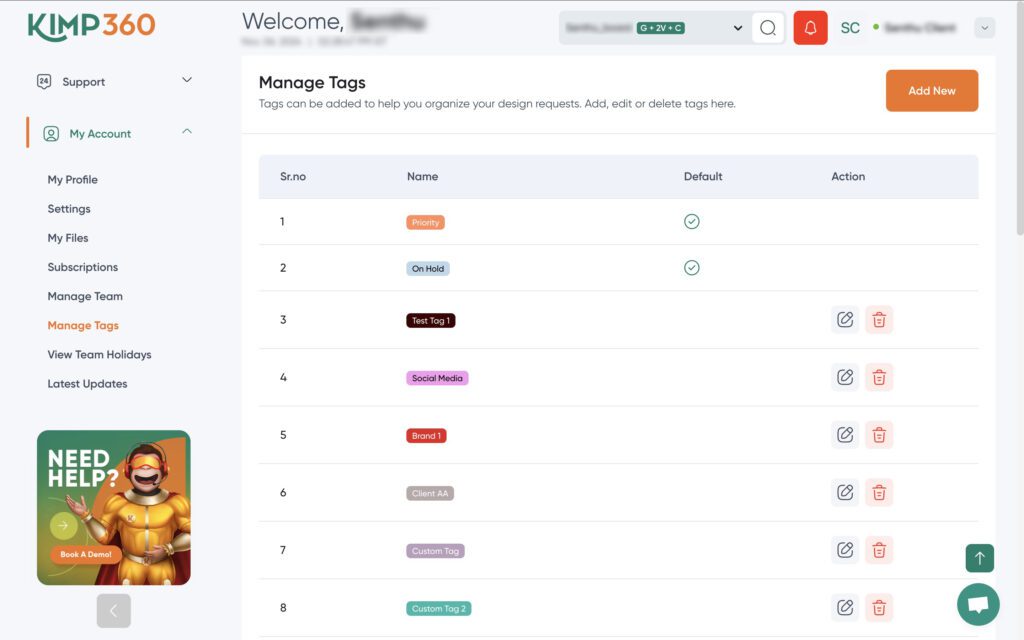This screenshot has height=640, width=1024.
Task: Click the scroll-to-top arrow button
Action: (x=979, y=558)
